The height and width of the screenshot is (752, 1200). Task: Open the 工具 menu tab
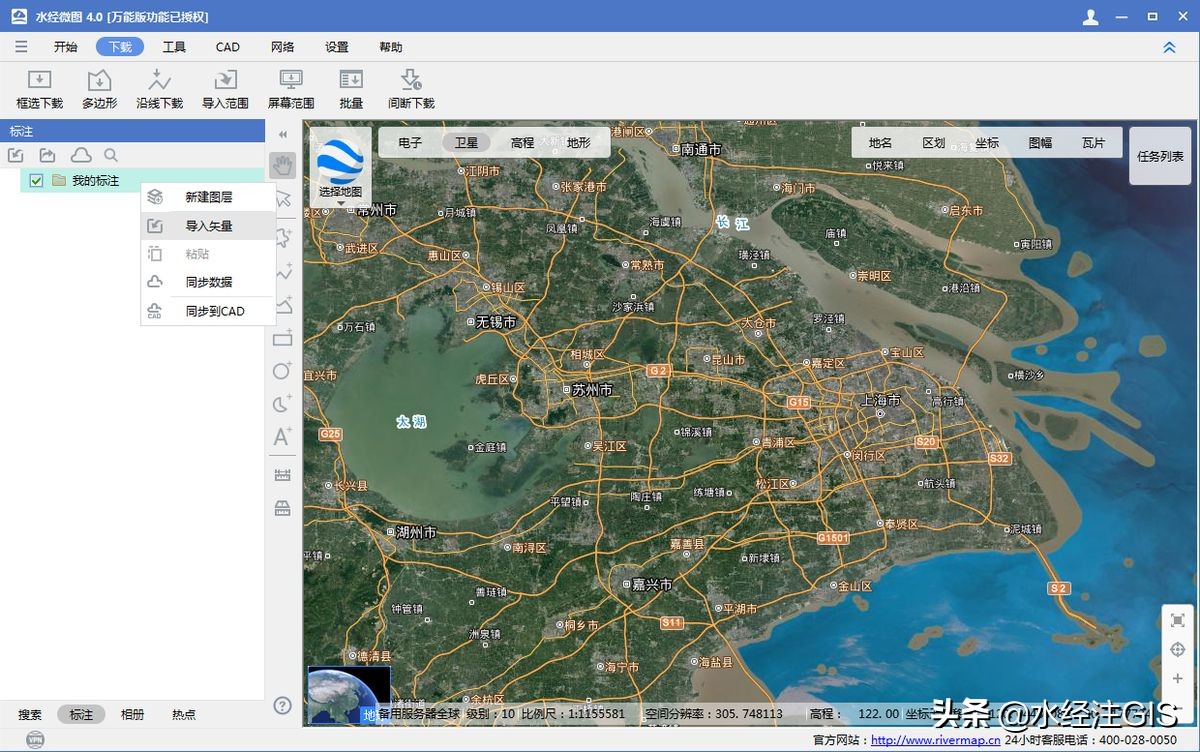point(174,47)
